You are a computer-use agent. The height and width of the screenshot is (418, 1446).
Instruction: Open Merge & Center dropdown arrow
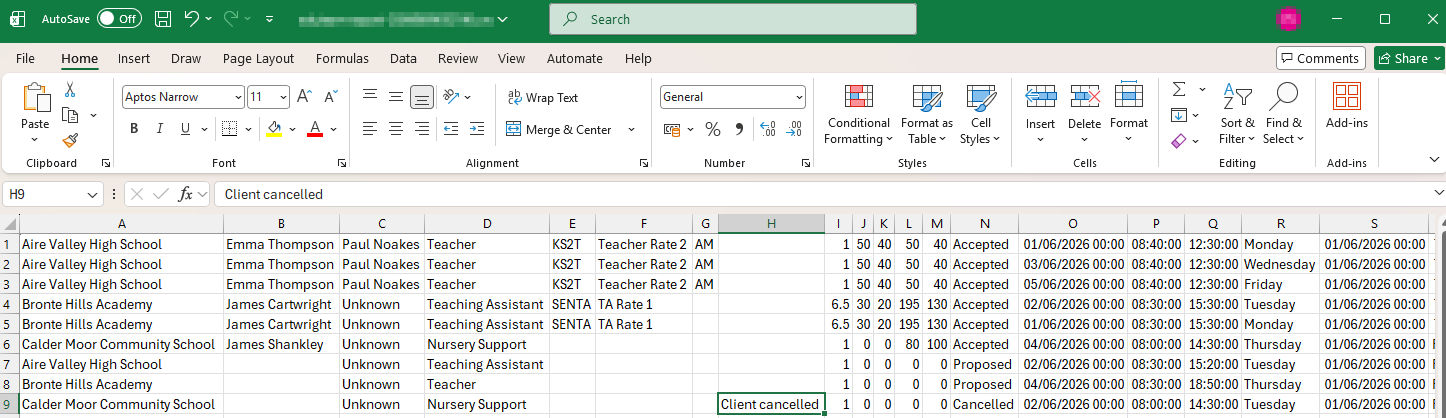click(631, 129)
